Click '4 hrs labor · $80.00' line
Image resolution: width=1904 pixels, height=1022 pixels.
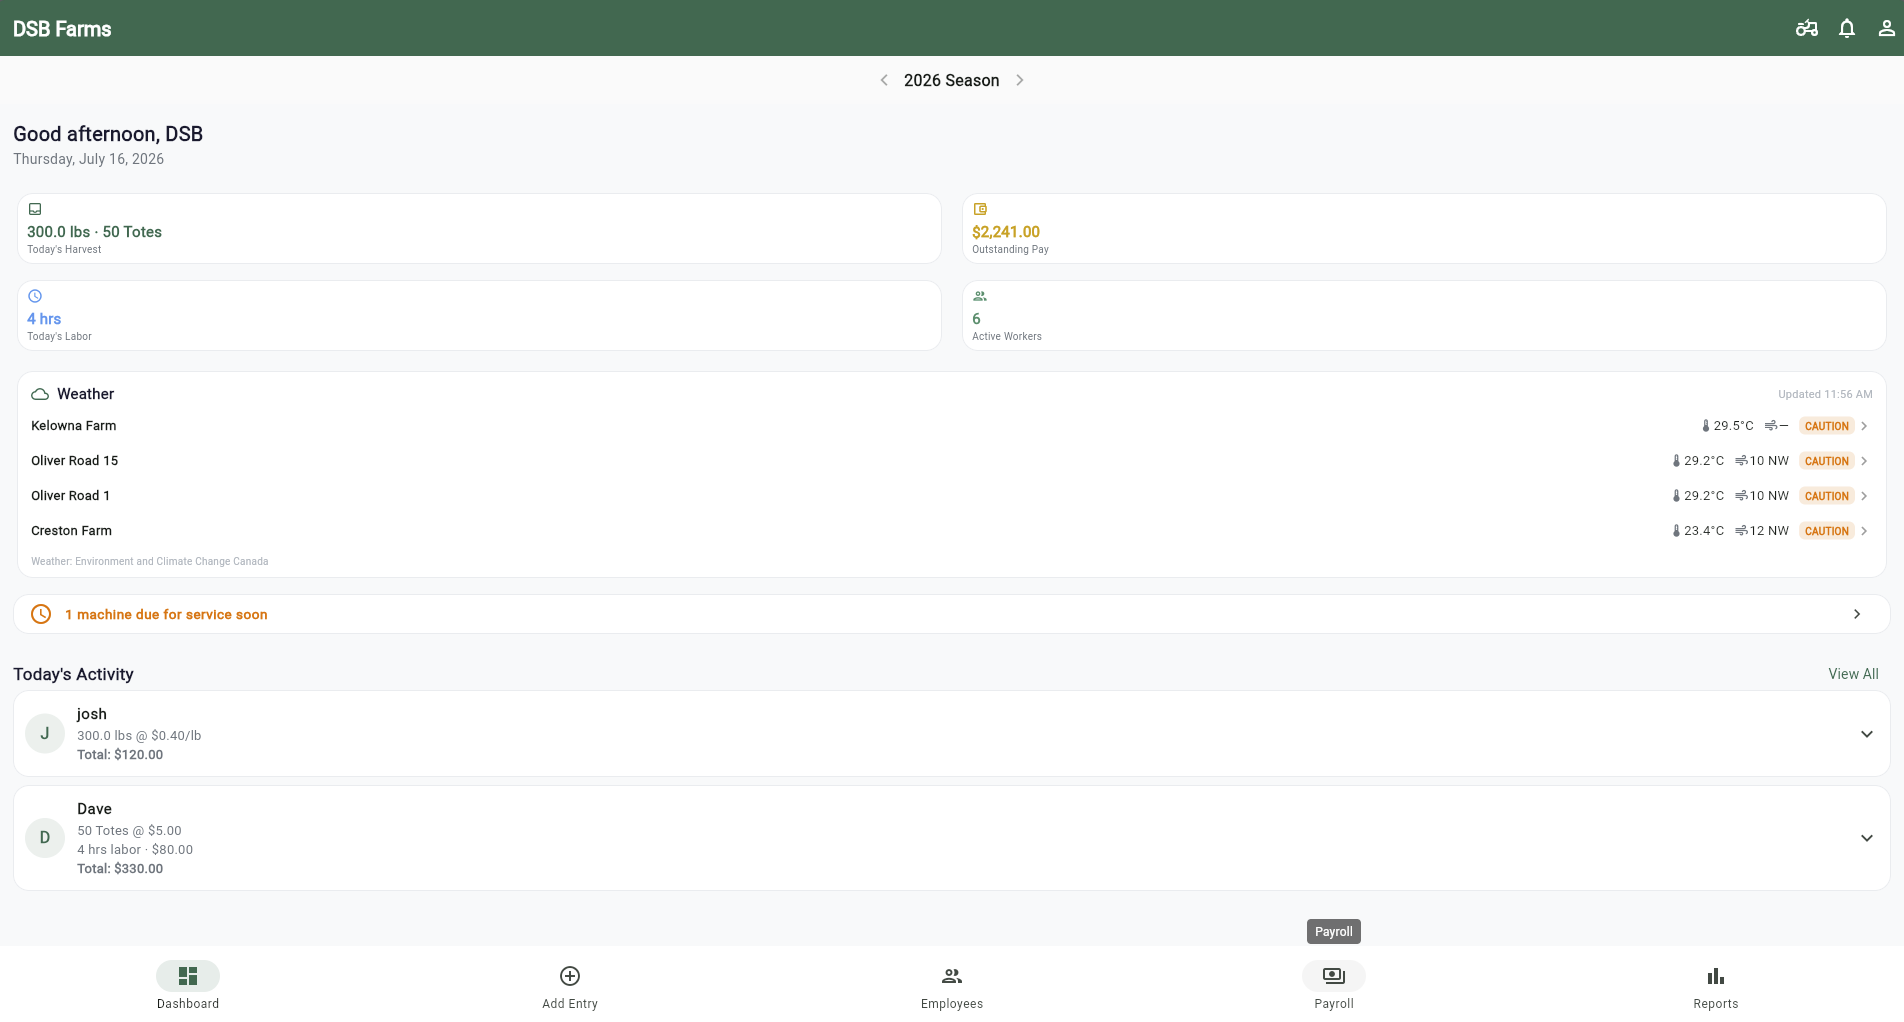[x=135, y=850]
